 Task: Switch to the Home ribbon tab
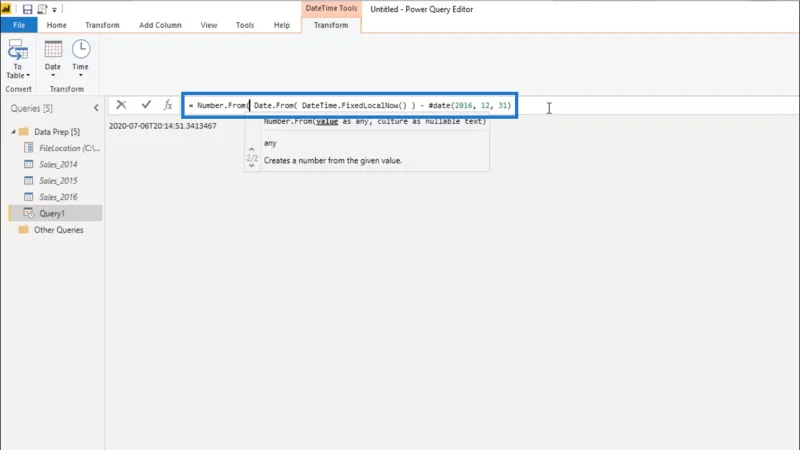coord(57,25)
